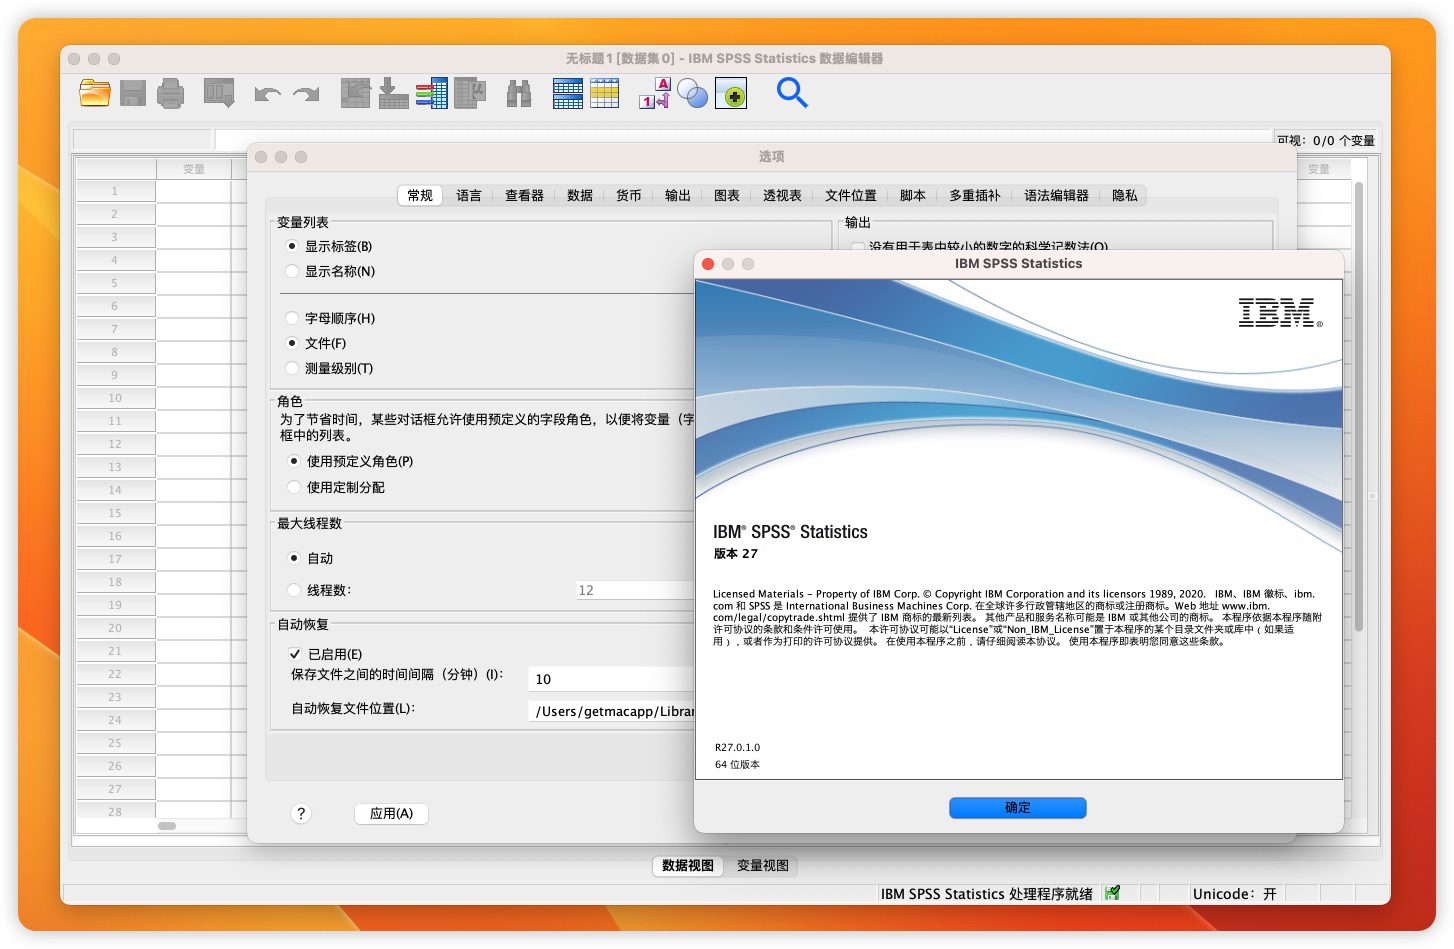Click the Variables icon with colored bars

click(x=431, y=93)
